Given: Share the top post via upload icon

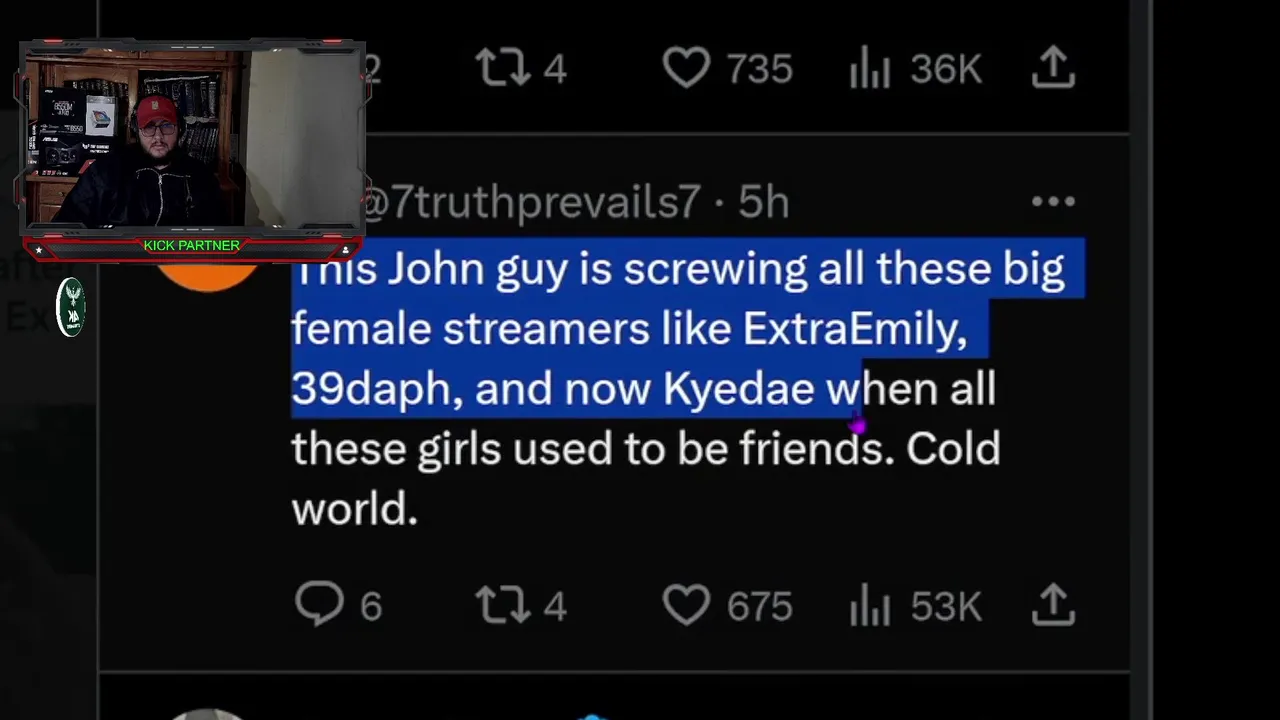Looking at the screenshot, I should pyautogui.click(x=1053, y=67).
